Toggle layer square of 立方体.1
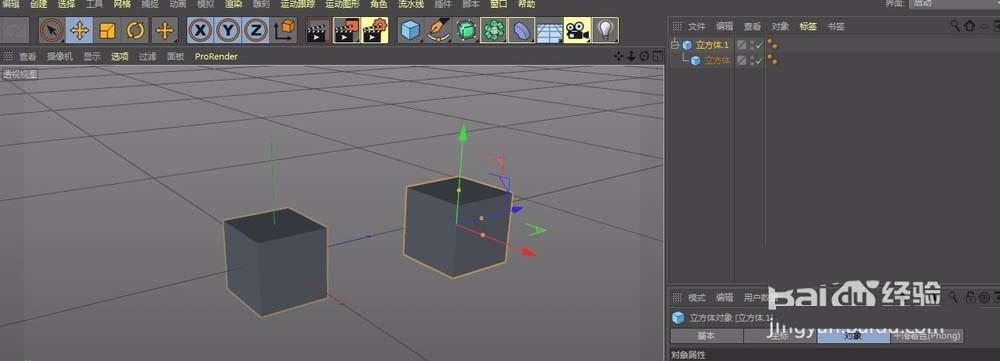1000x361 pixels. [x=741, y=45]
